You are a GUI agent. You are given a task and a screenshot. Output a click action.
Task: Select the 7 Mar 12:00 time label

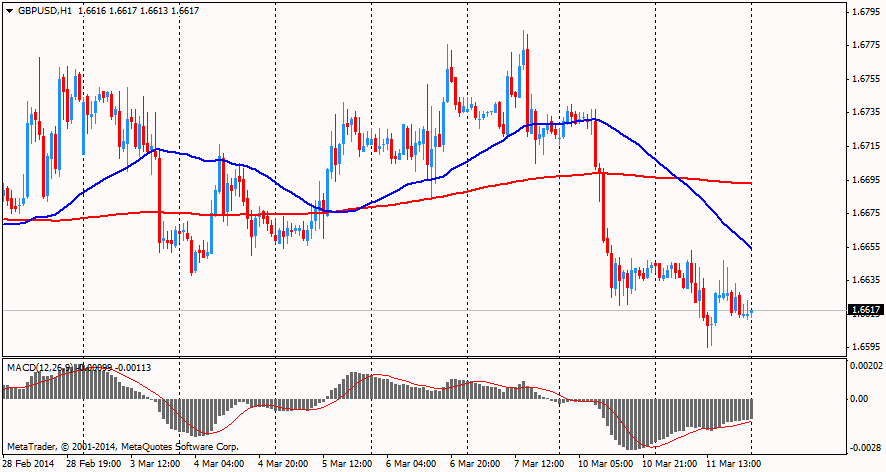tap(540, 464)
